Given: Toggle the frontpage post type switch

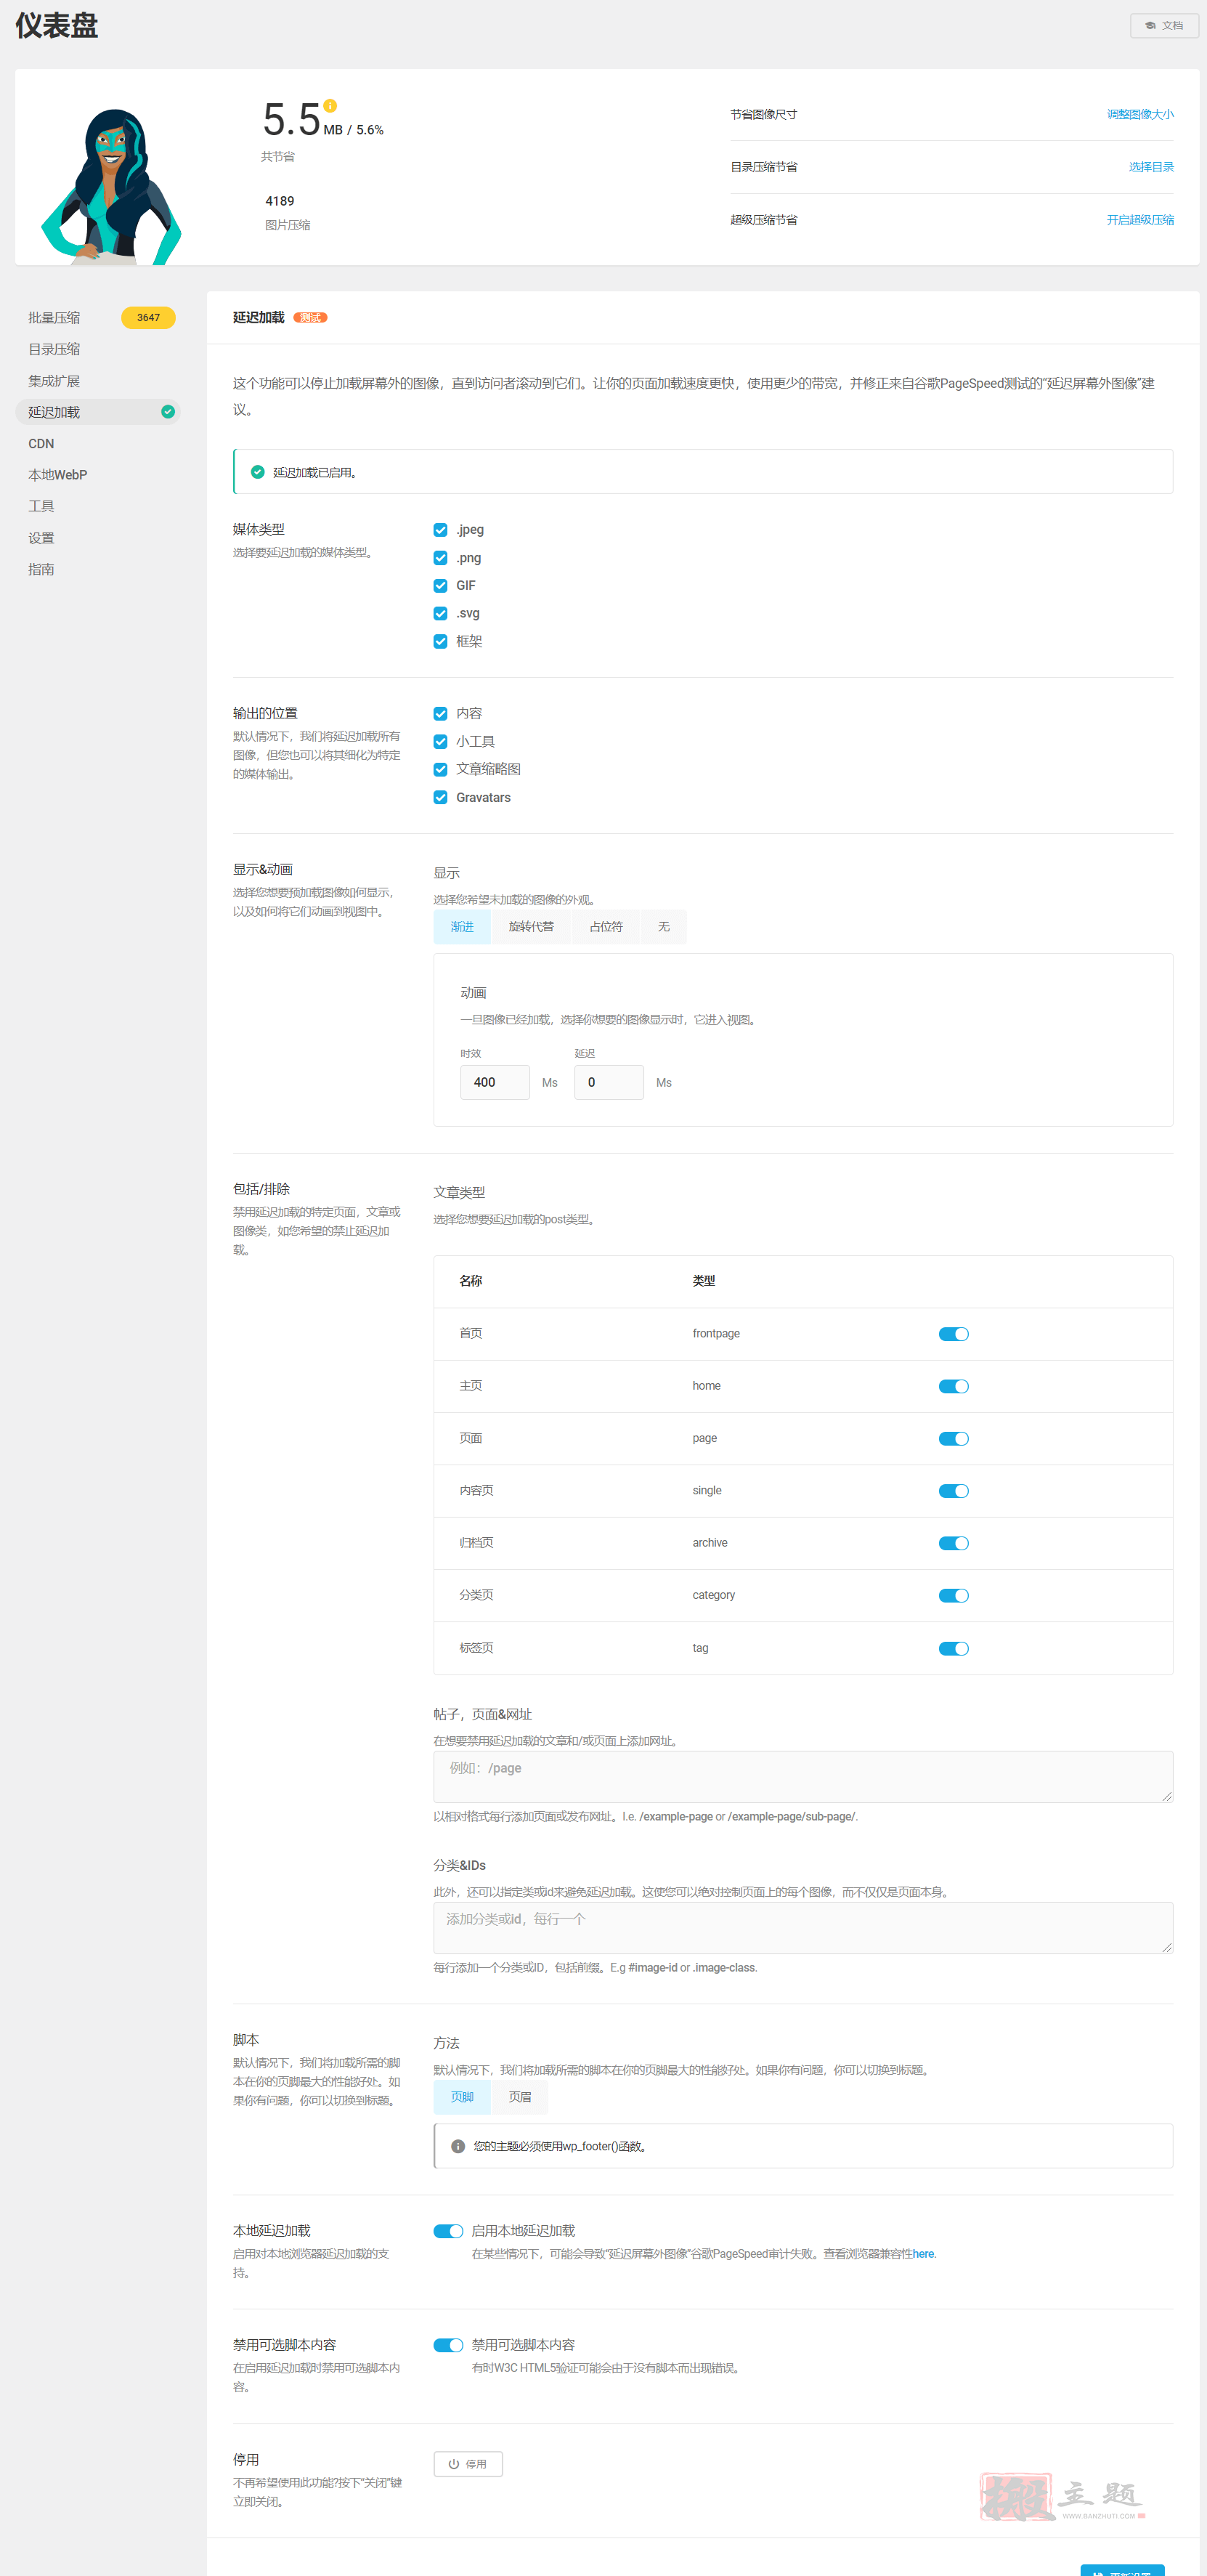Looking at the screenshot, I should (x=954, y=1334).
